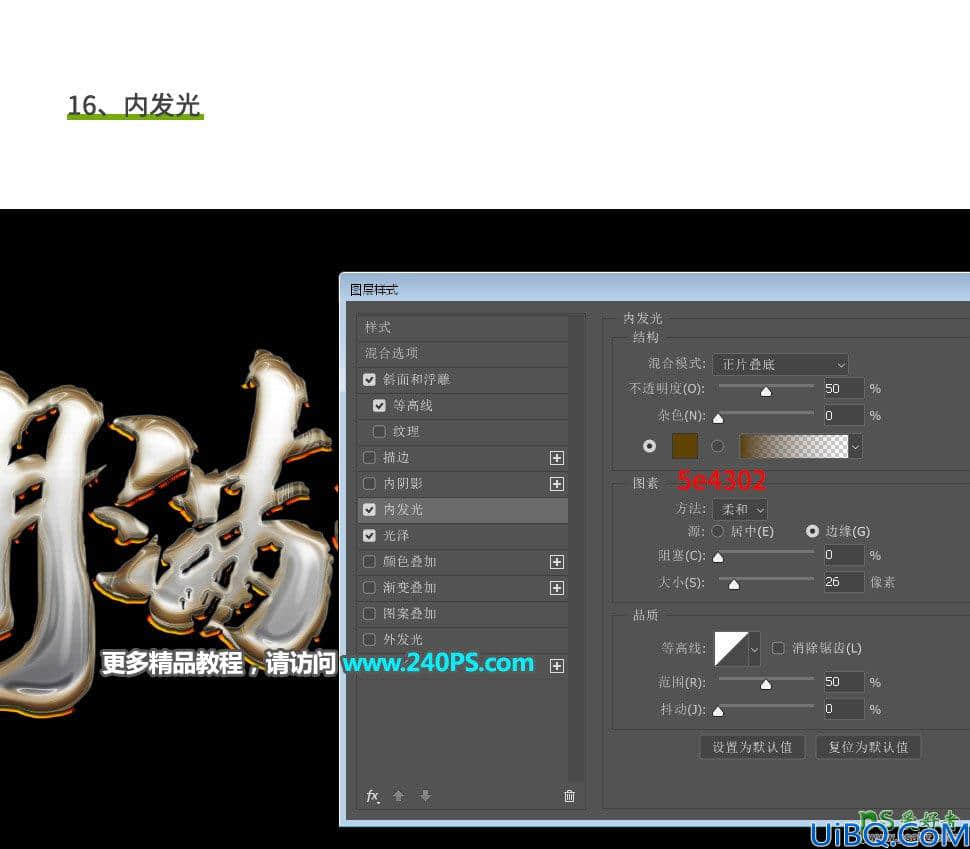Move effect up arrow icon
The width and height of the screenshot is (970, 849).
398,796
